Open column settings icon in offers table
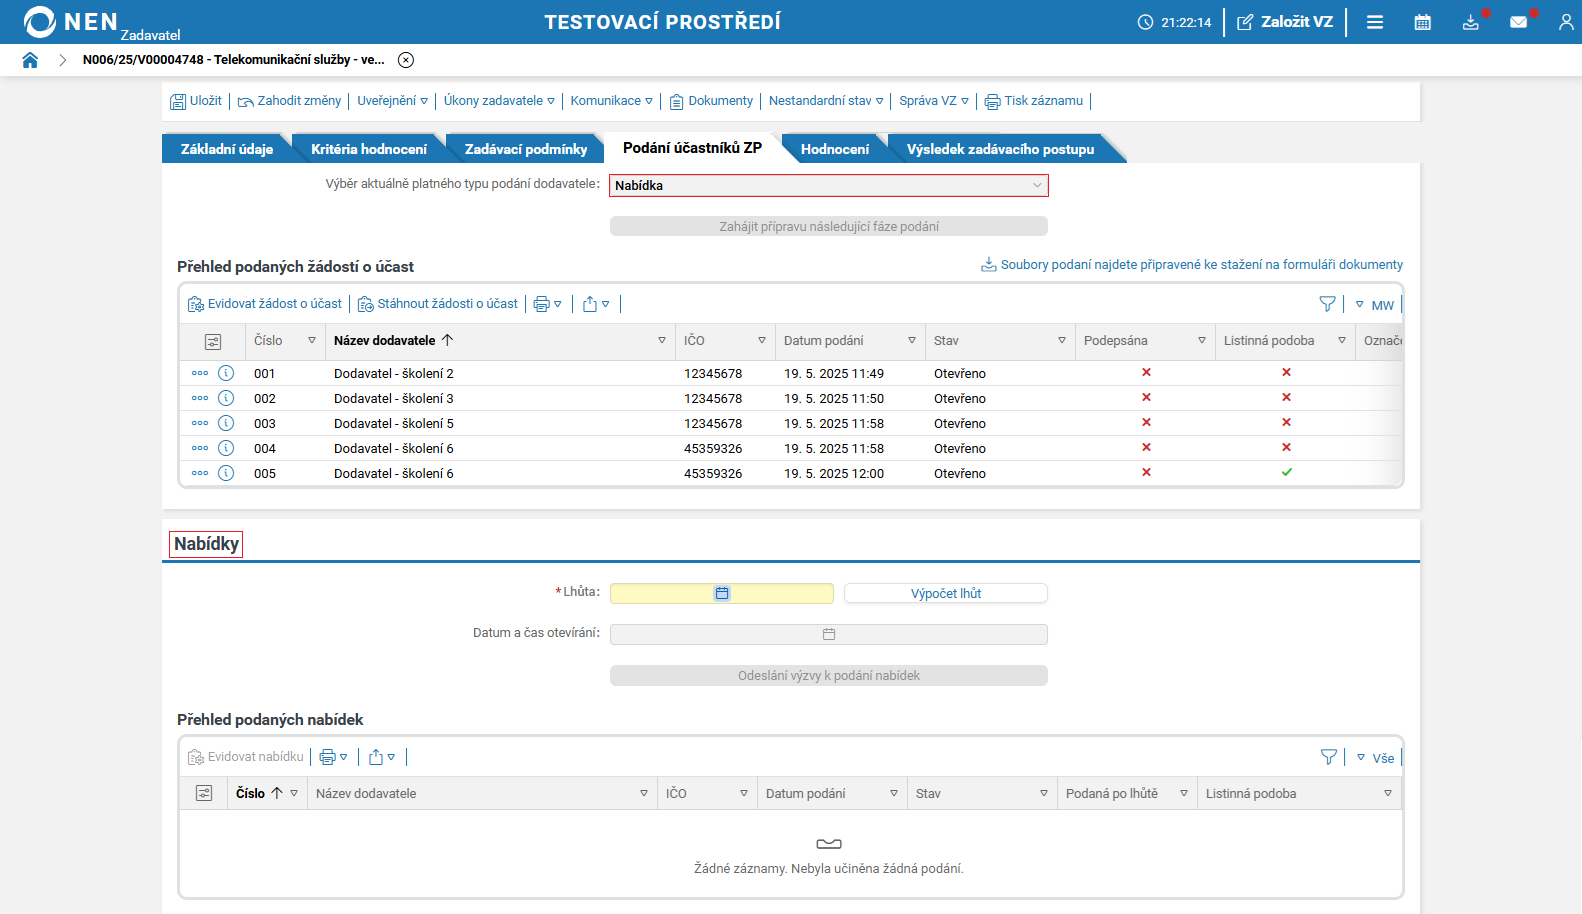Screen dimensions: 1582x914 204,793
